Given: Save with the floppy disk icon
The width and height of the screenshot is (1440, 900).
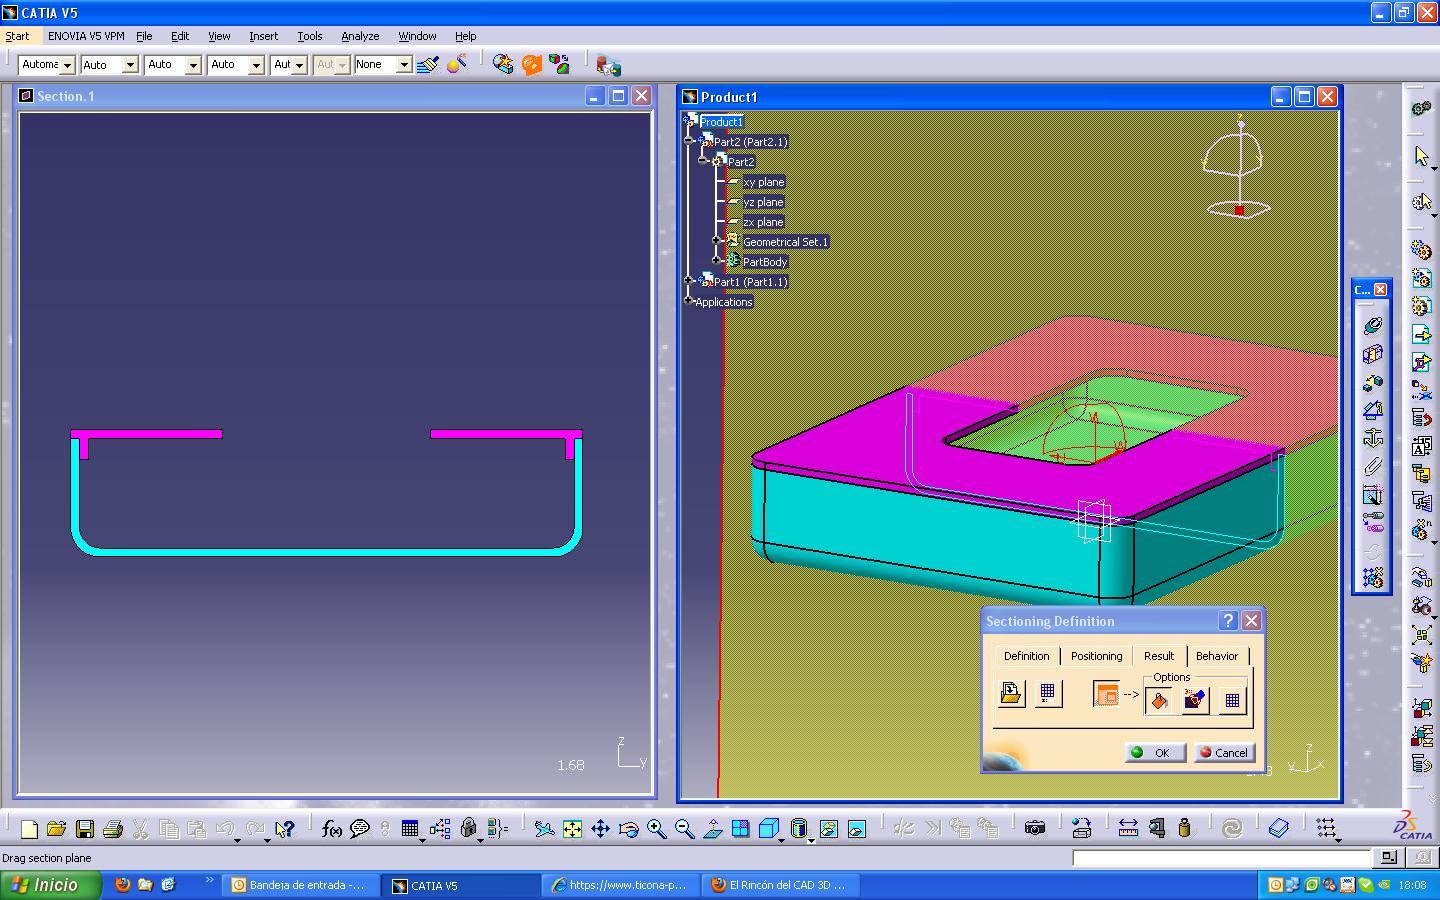Looking at the screenshot, I should click(85, 829).
